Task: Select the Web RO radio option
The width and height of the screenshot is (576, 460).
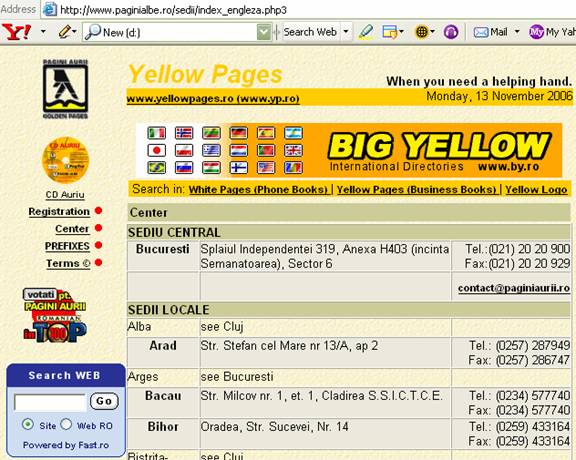Action: [x=66, y=424]
